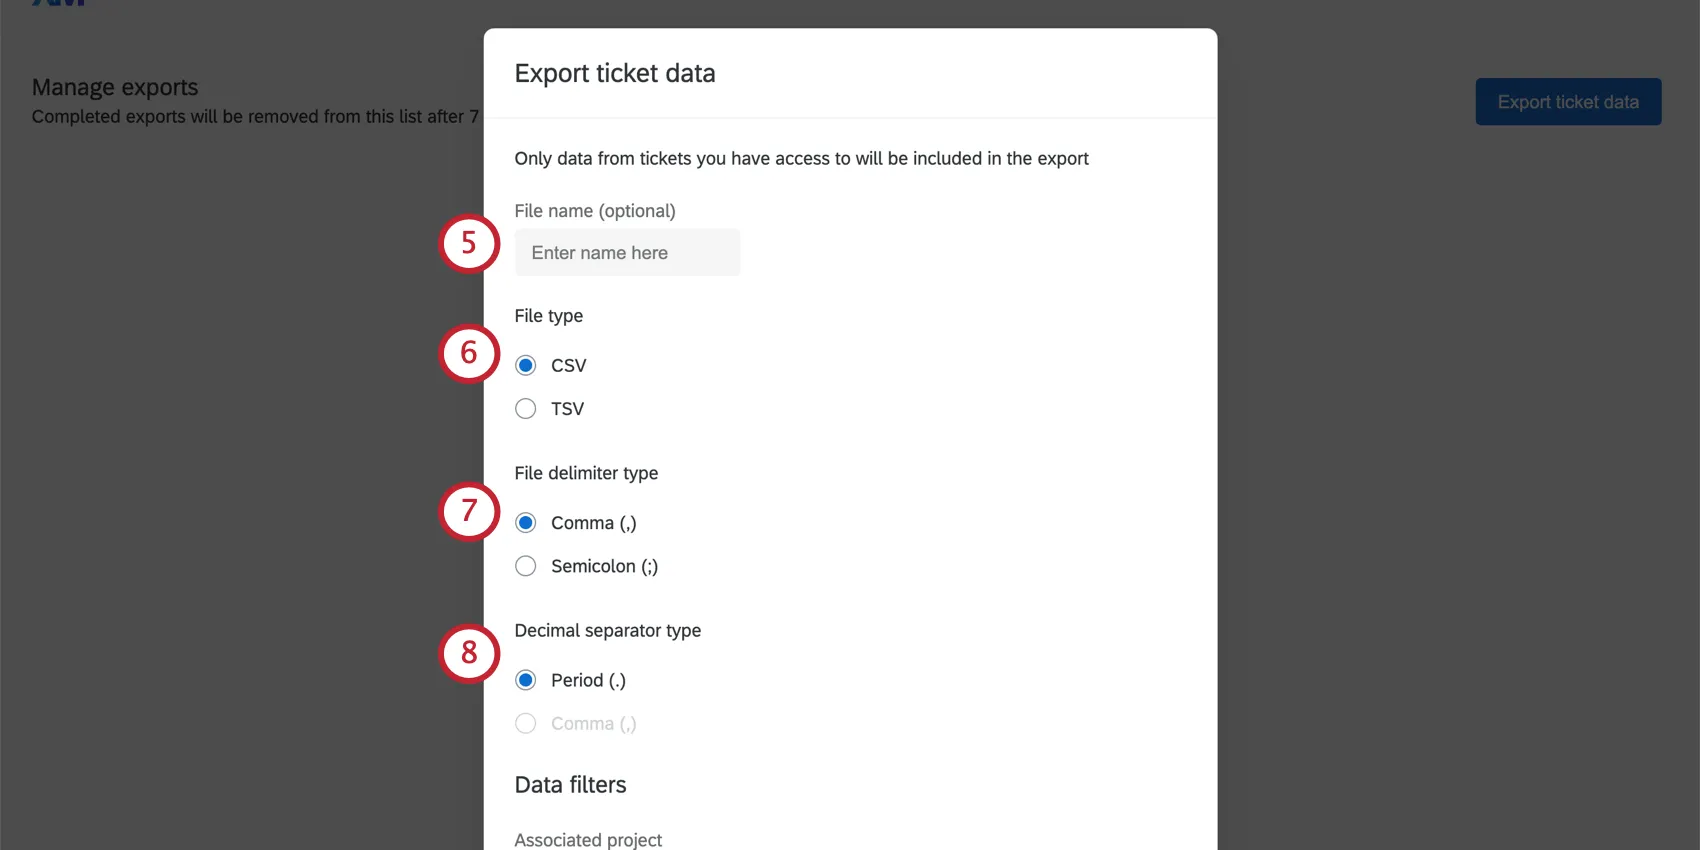Click the Manage exports heading

114,87
